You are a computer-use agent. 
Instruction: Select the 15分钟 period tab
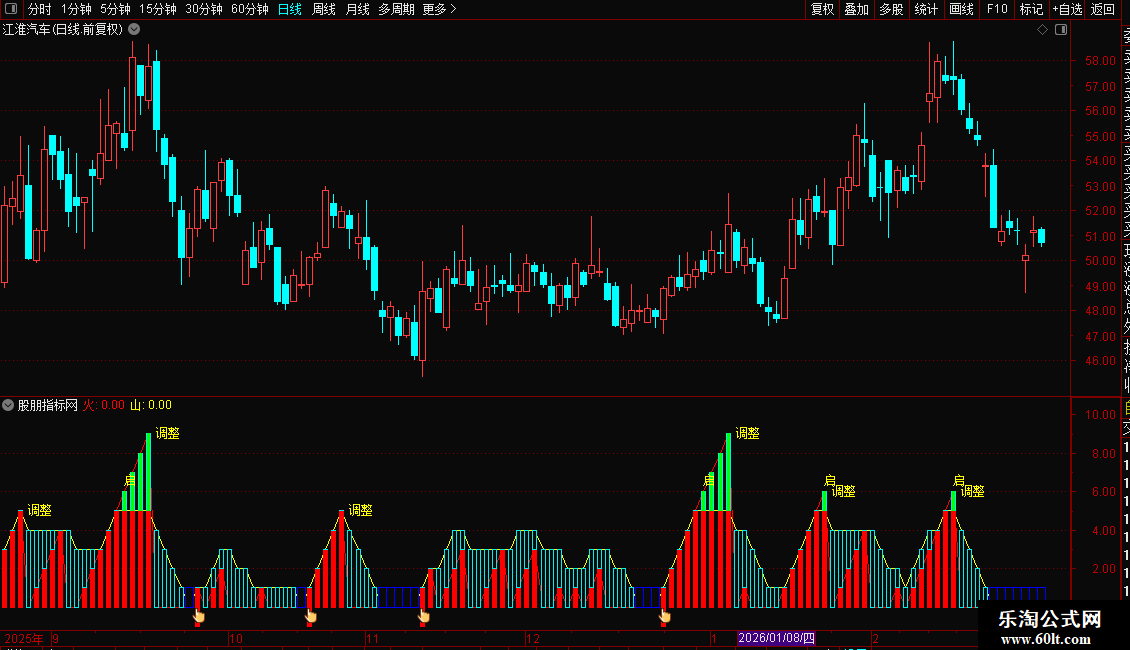click(158, 9)
